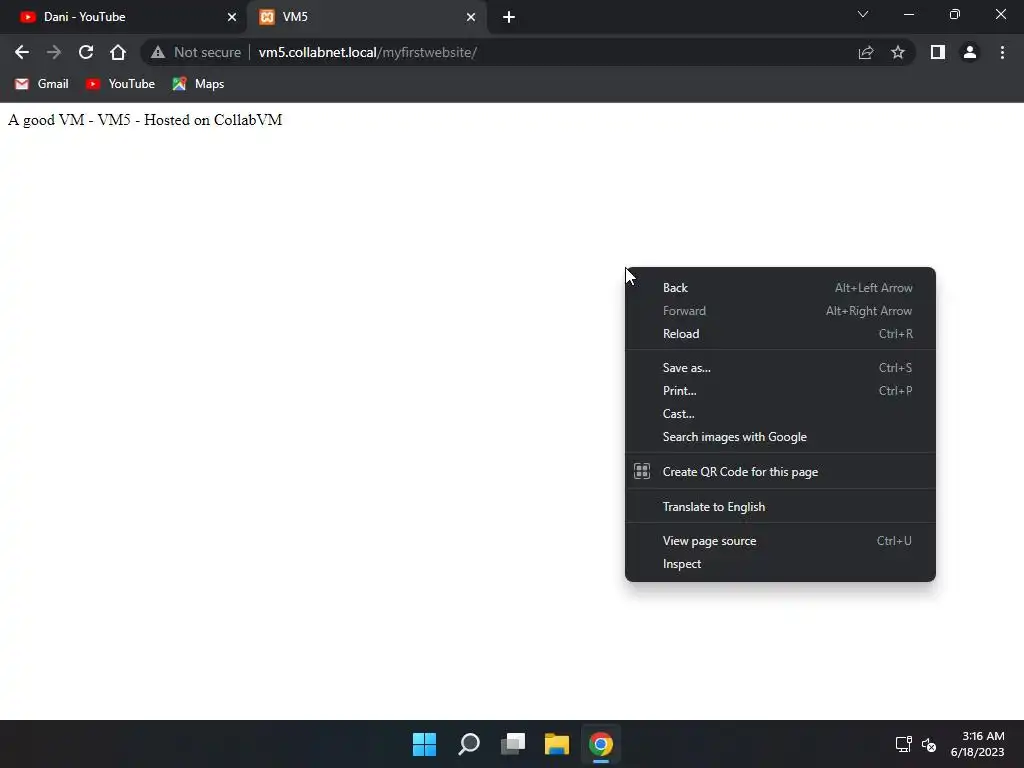
Task: Choose Search images with Google
Action: pos(780,437)
